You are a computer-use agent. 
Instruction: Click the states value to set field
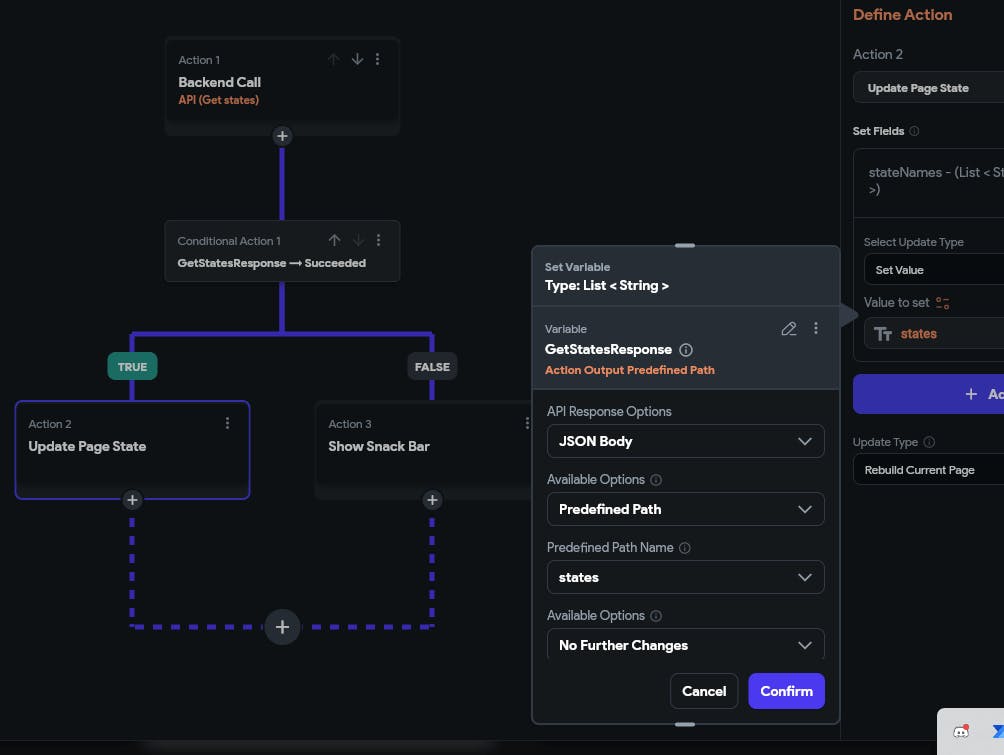934,334
